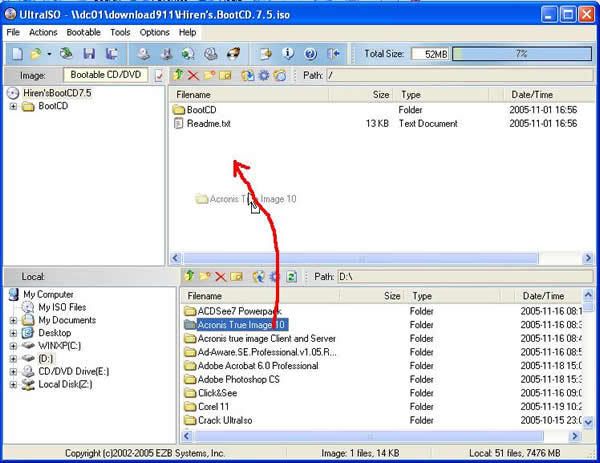Expand the BootCD tree node
Screen dimensions: 600x463
[13, 106]
